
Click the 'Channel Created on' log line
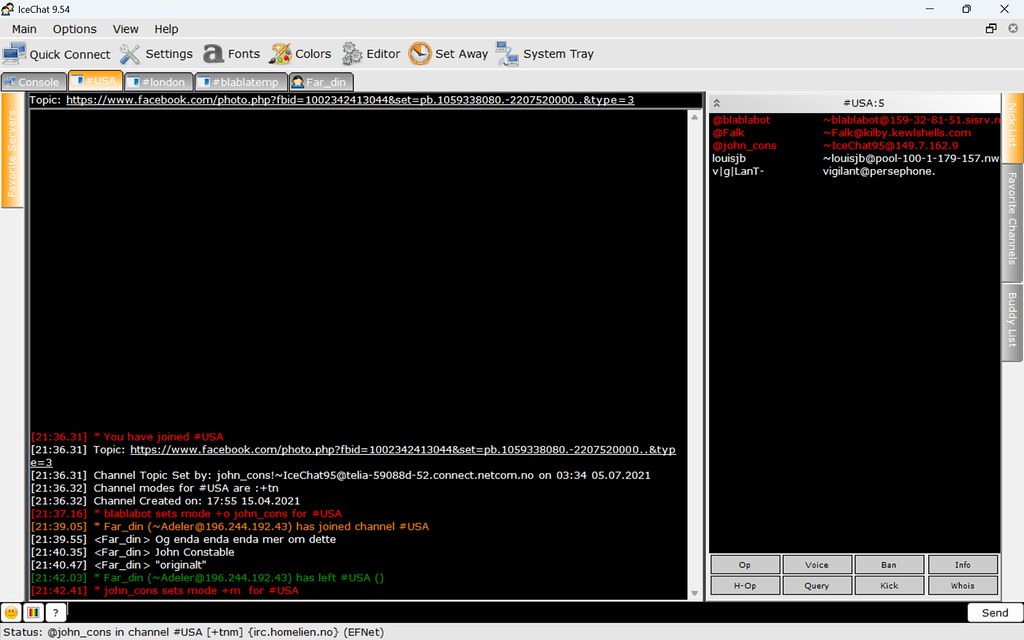tap(165, 501)
